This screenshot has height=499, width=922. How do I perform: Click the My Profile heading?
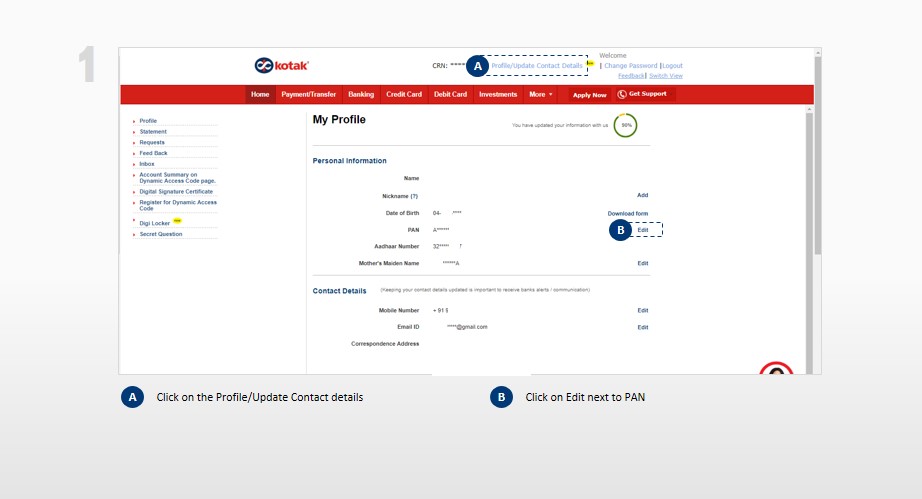click(339, 119)
